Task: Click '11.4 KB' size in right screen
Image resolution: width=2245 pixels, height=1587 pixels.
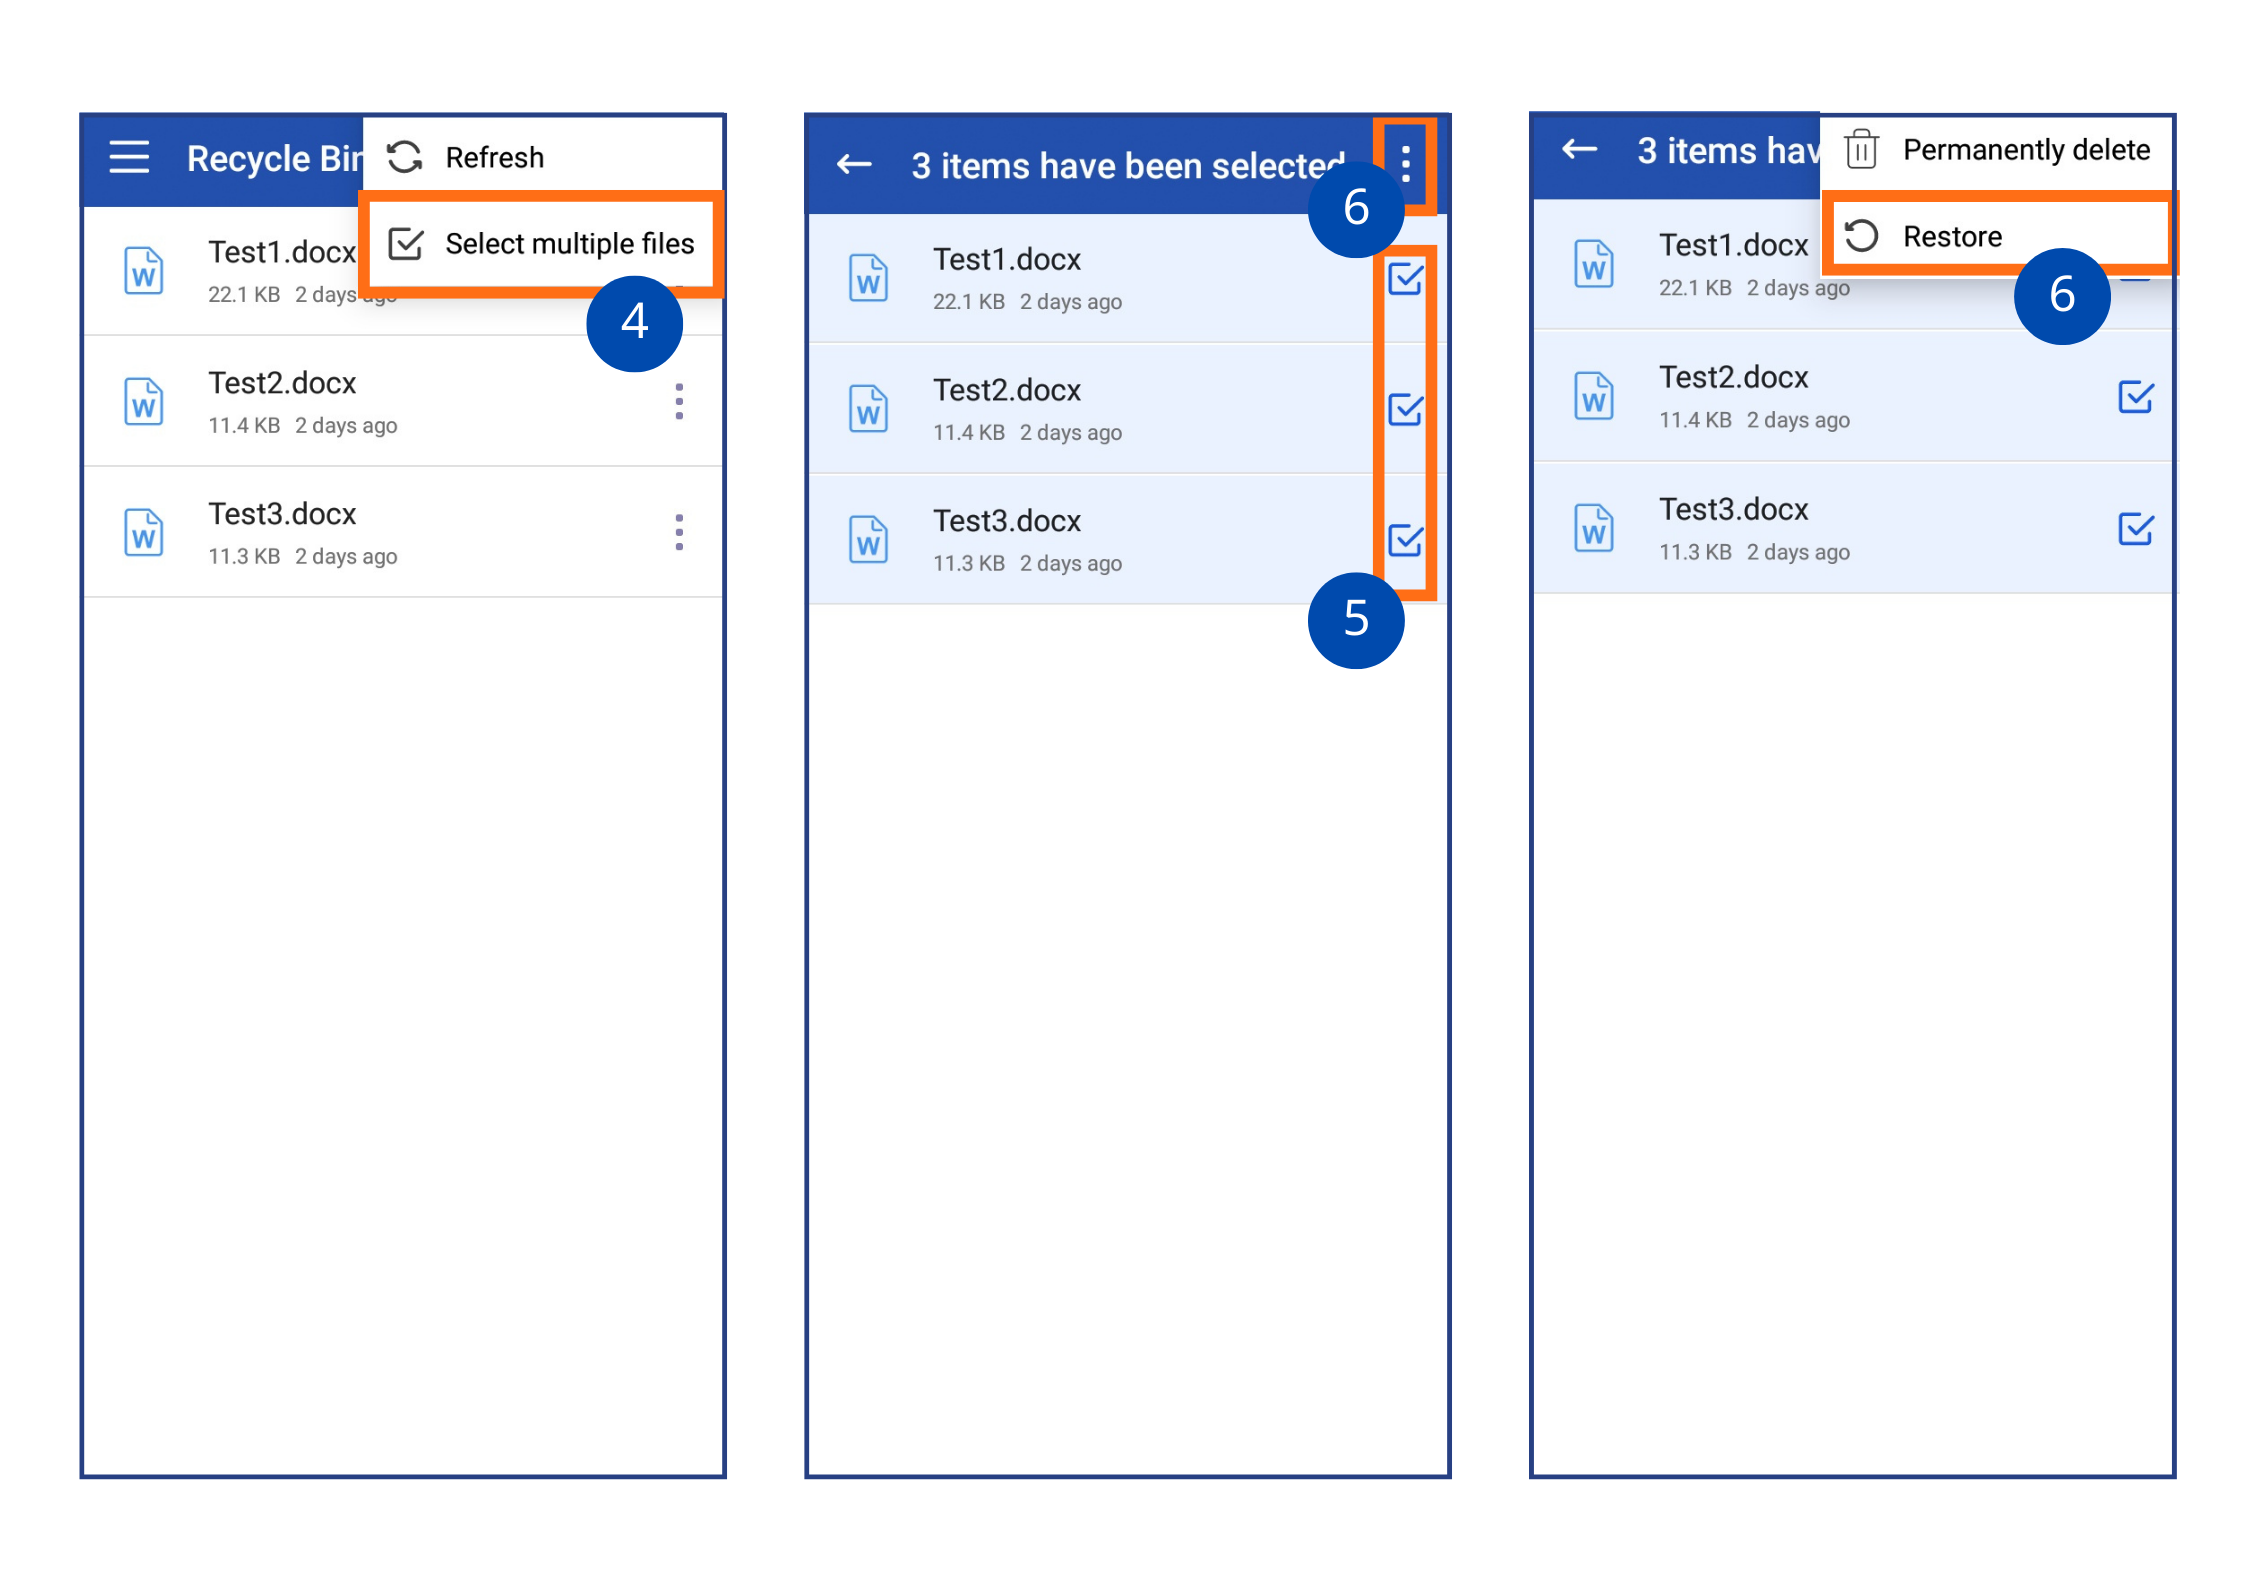Action: pos(1695,420)
